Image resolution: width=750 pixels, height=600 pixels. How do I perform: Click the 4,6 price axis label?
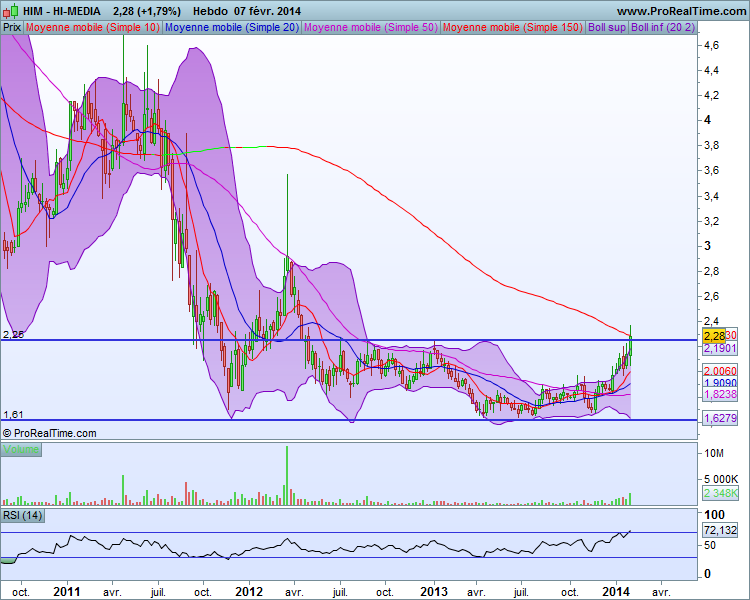click(711, 45)
